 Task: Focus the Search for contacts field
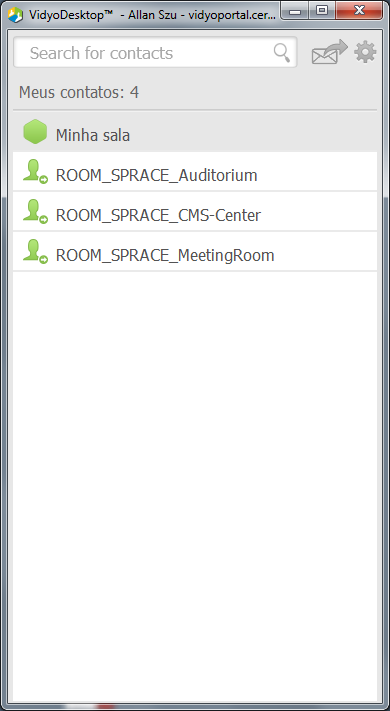[155, 53]
